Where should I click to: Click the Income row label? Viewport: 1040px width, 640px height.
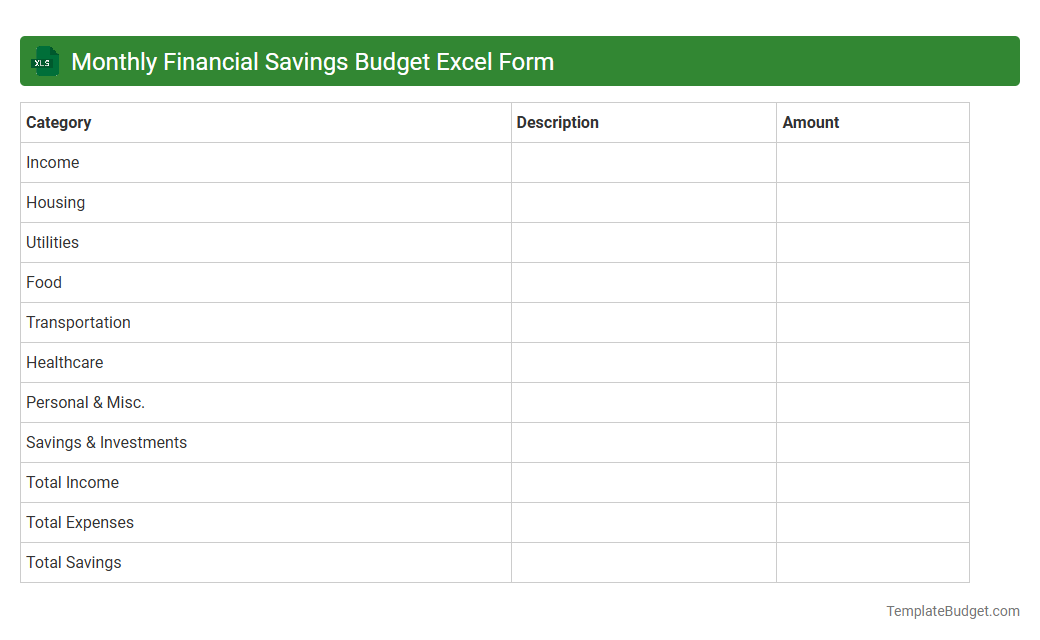point(52,162)
